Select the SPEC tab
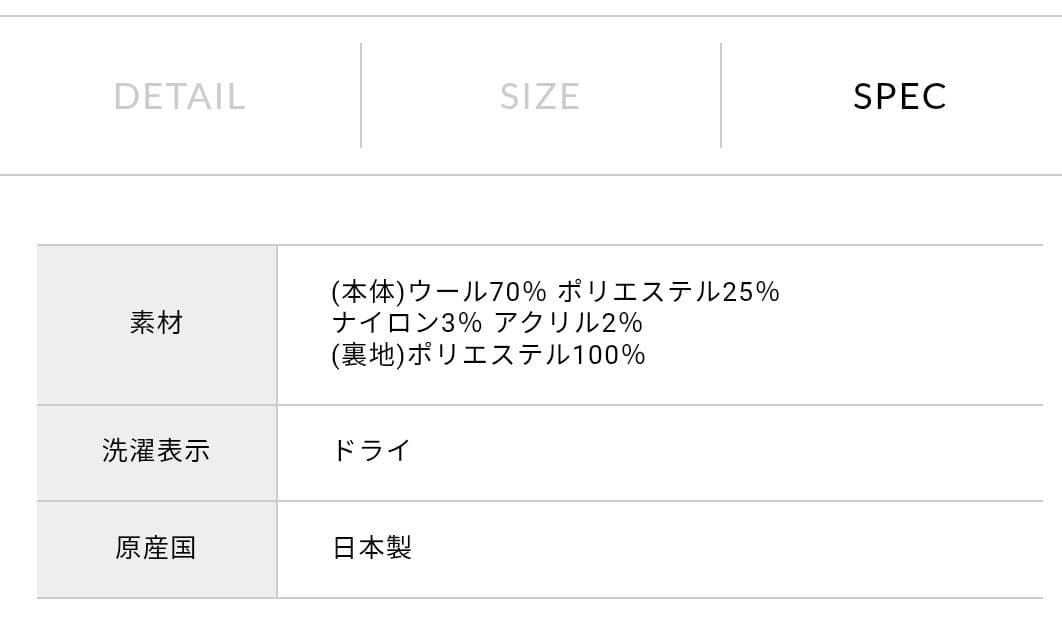 click(899, 96)
